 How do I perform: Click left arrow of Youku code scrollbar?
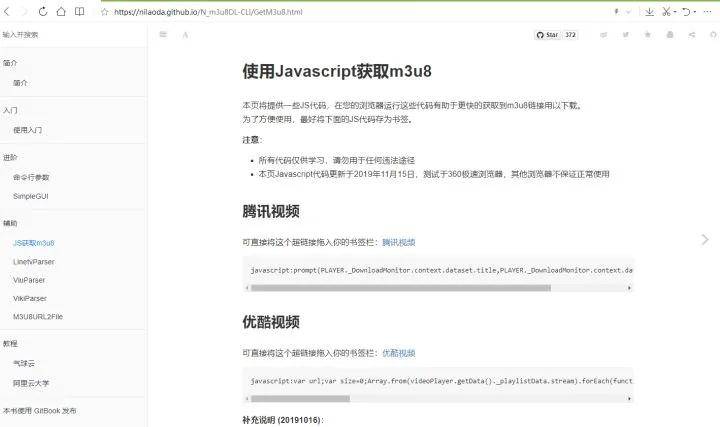(247, 399)
